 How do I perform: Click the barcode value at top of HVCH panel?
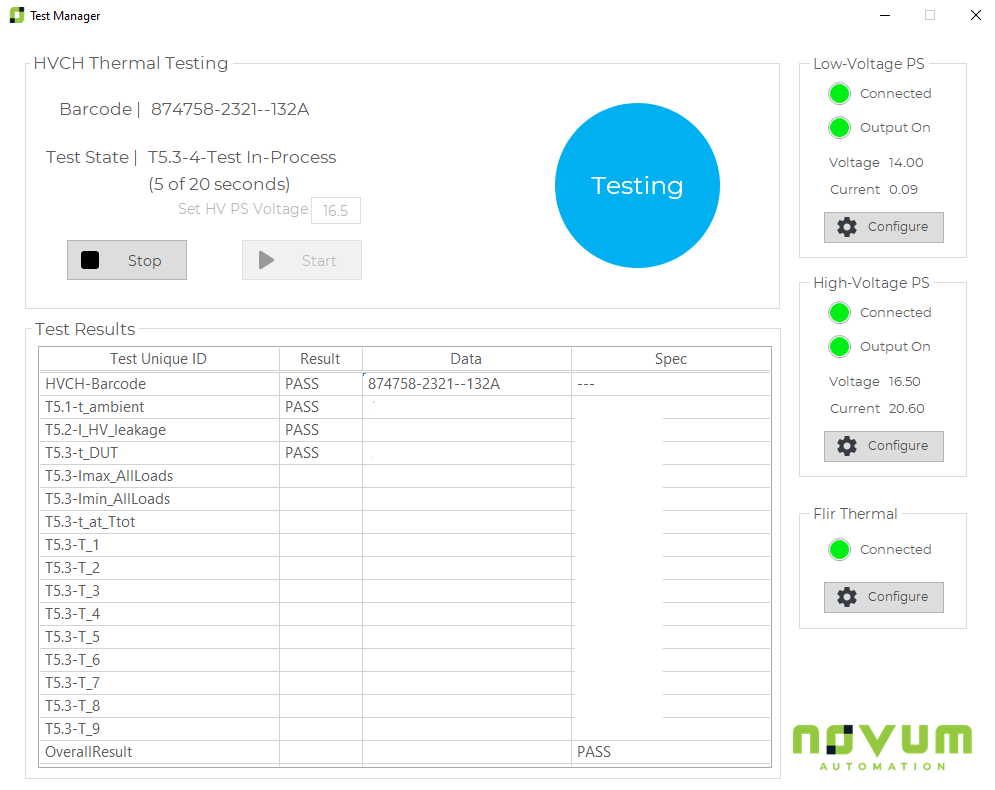[230, 109]
